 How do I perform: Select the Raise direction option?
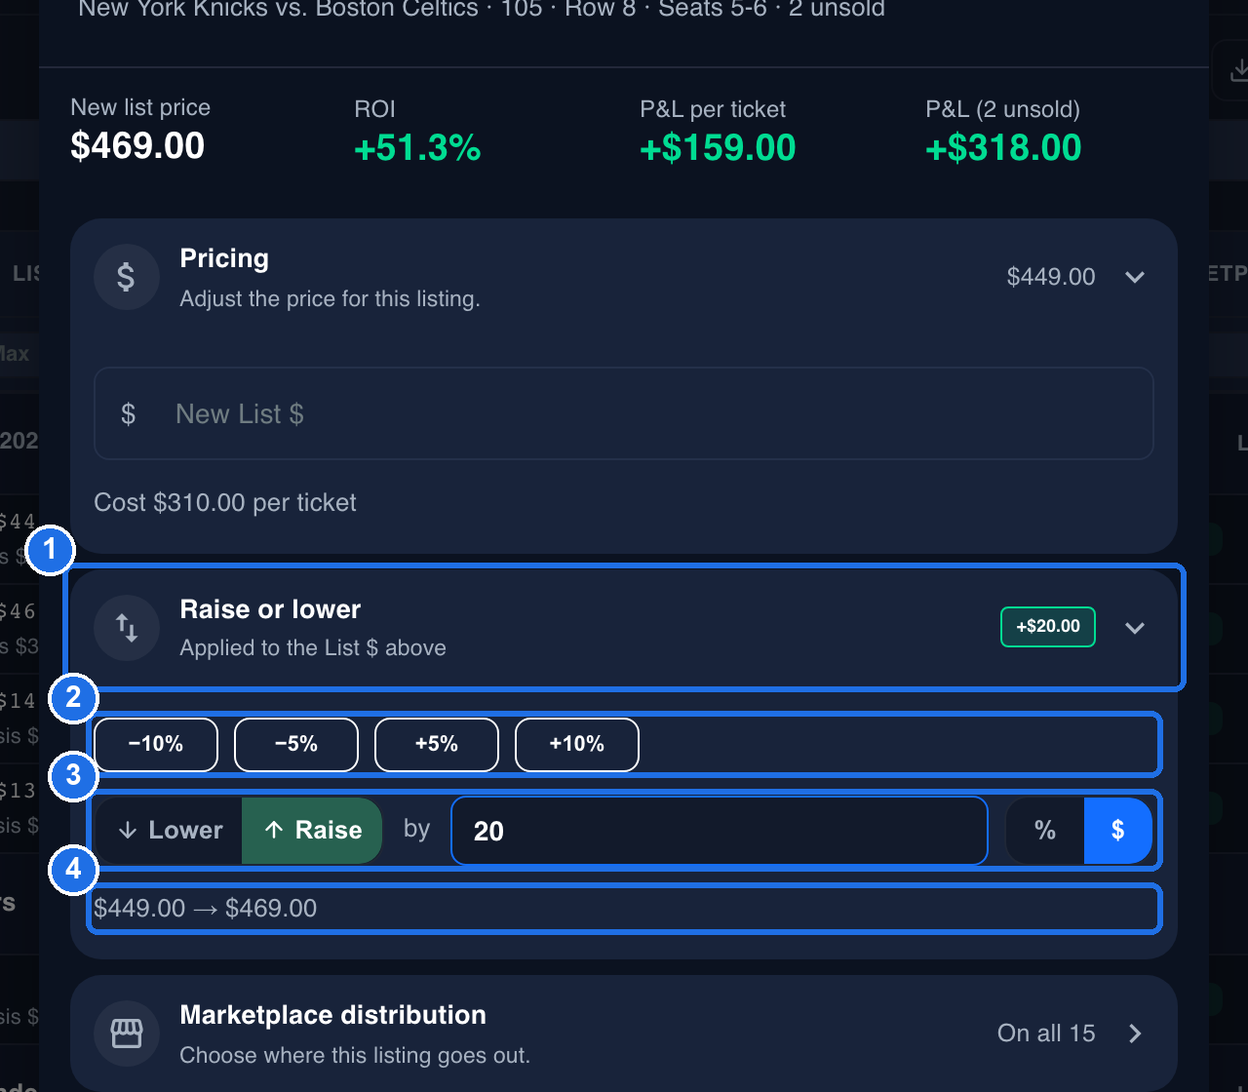312,830
